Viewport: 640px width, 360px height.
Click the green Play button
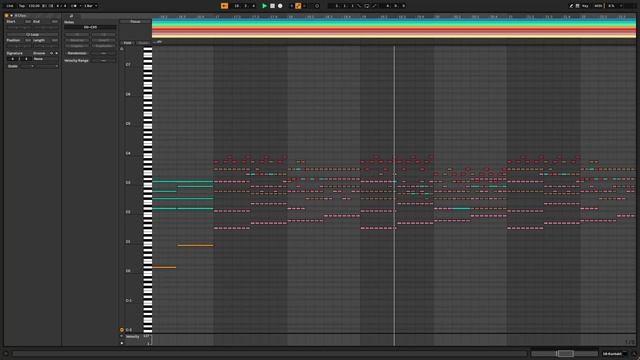point(264,6)
